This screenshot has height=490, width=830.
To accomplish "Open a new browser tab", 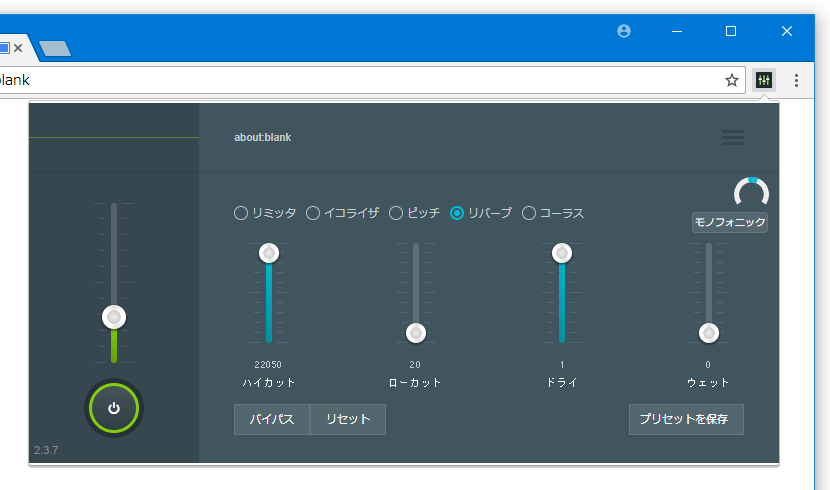I will (55, 49).
